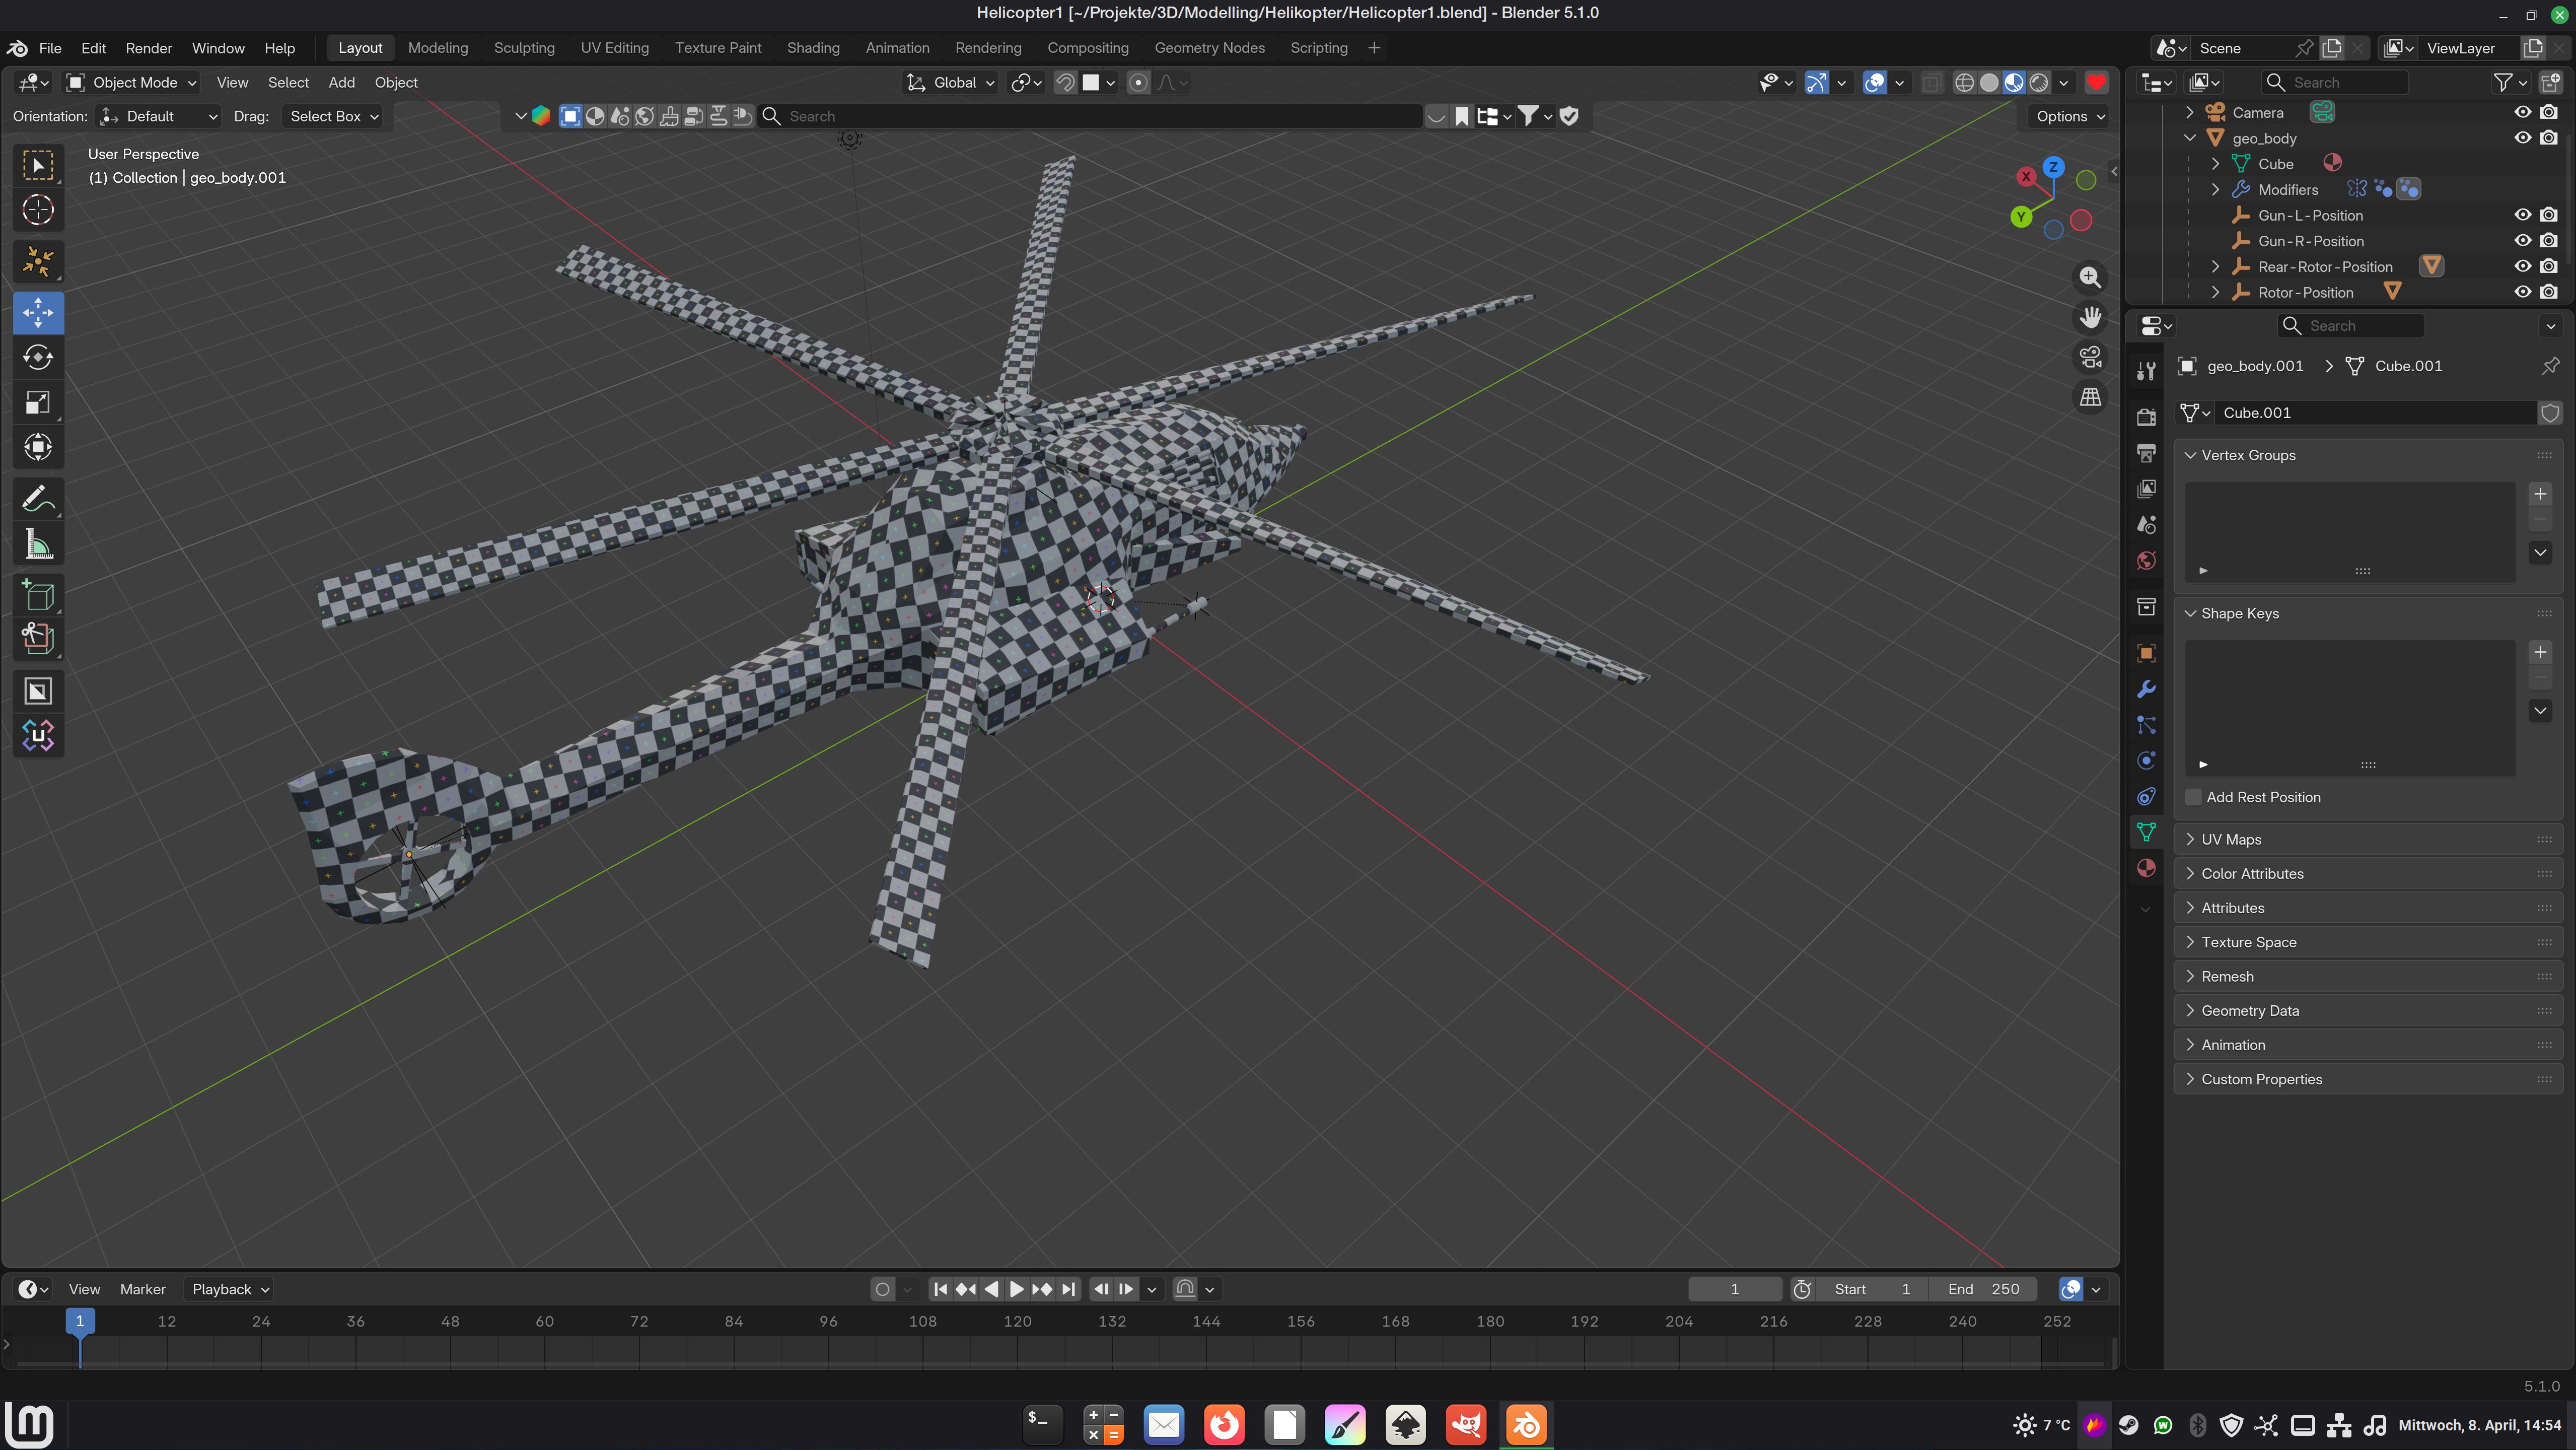Open the Render menu

click(x=149, y=48)
